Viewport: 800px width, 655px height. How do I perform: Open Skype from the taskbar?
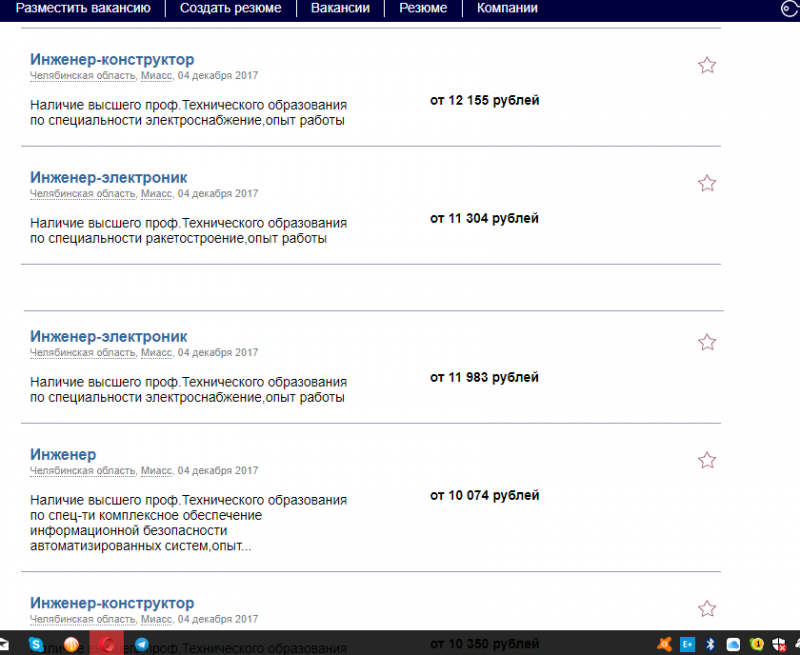point(36,644)
